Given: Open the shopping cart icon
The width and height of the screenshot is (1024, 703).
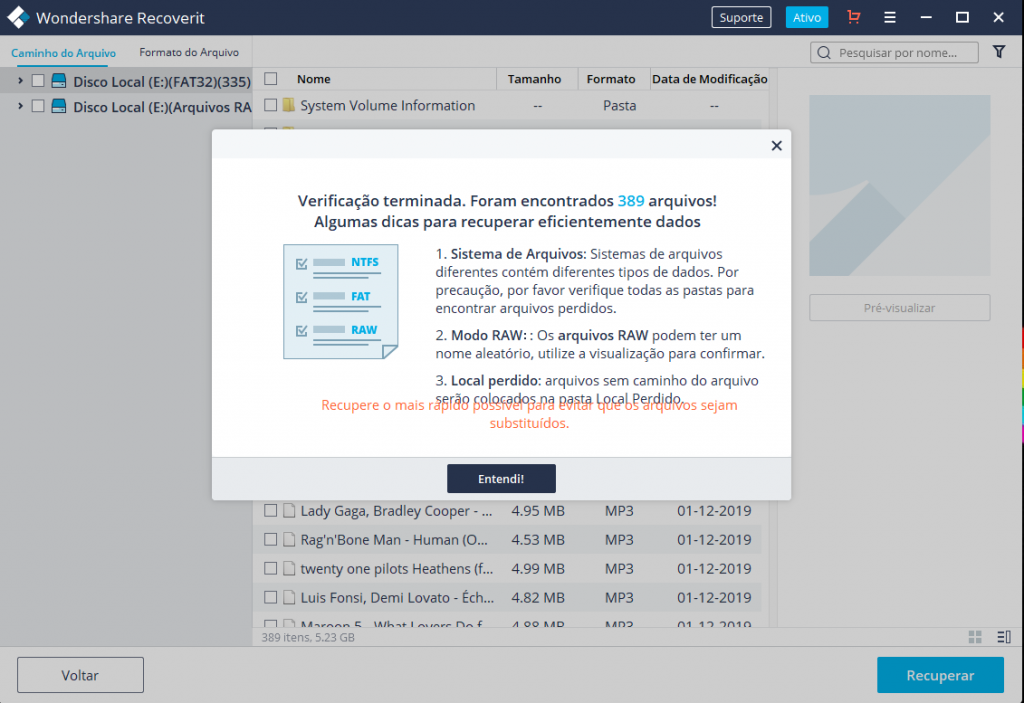Looking at the screenshot, I should point(854,17).
